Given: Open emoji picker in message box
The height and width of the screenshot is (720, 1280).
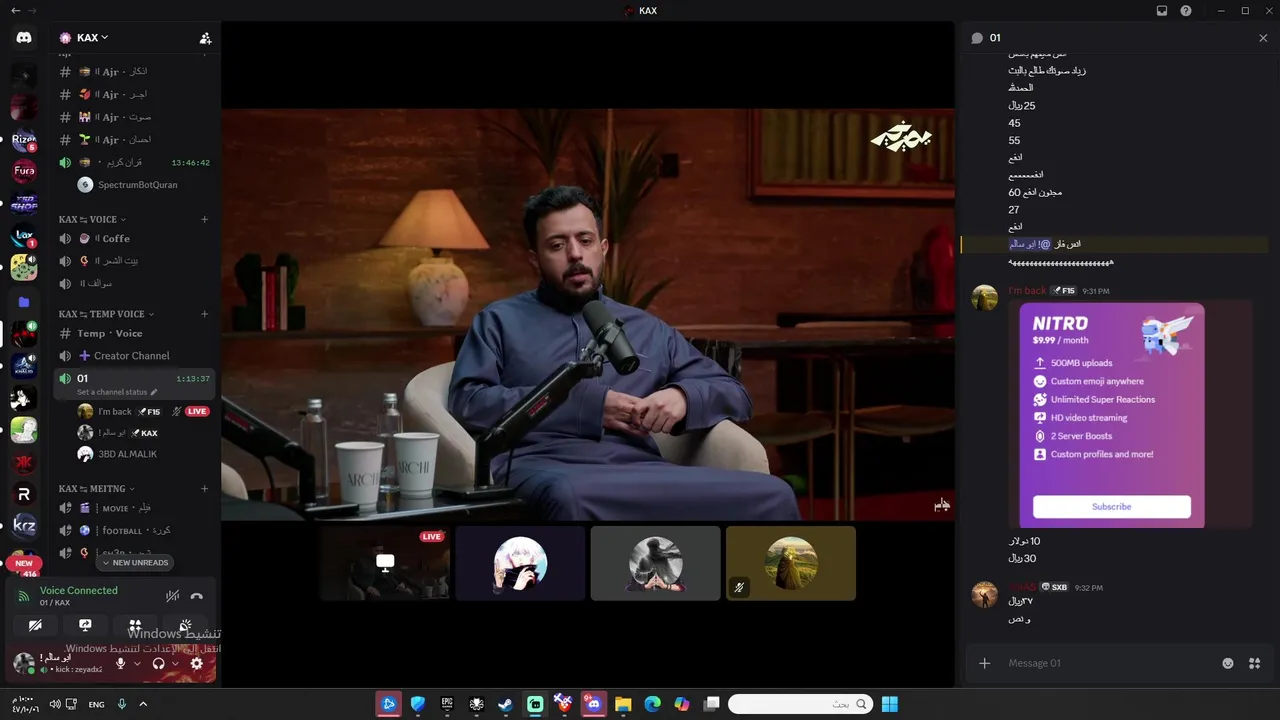Looking at the screenshot, I should 1228,663.
